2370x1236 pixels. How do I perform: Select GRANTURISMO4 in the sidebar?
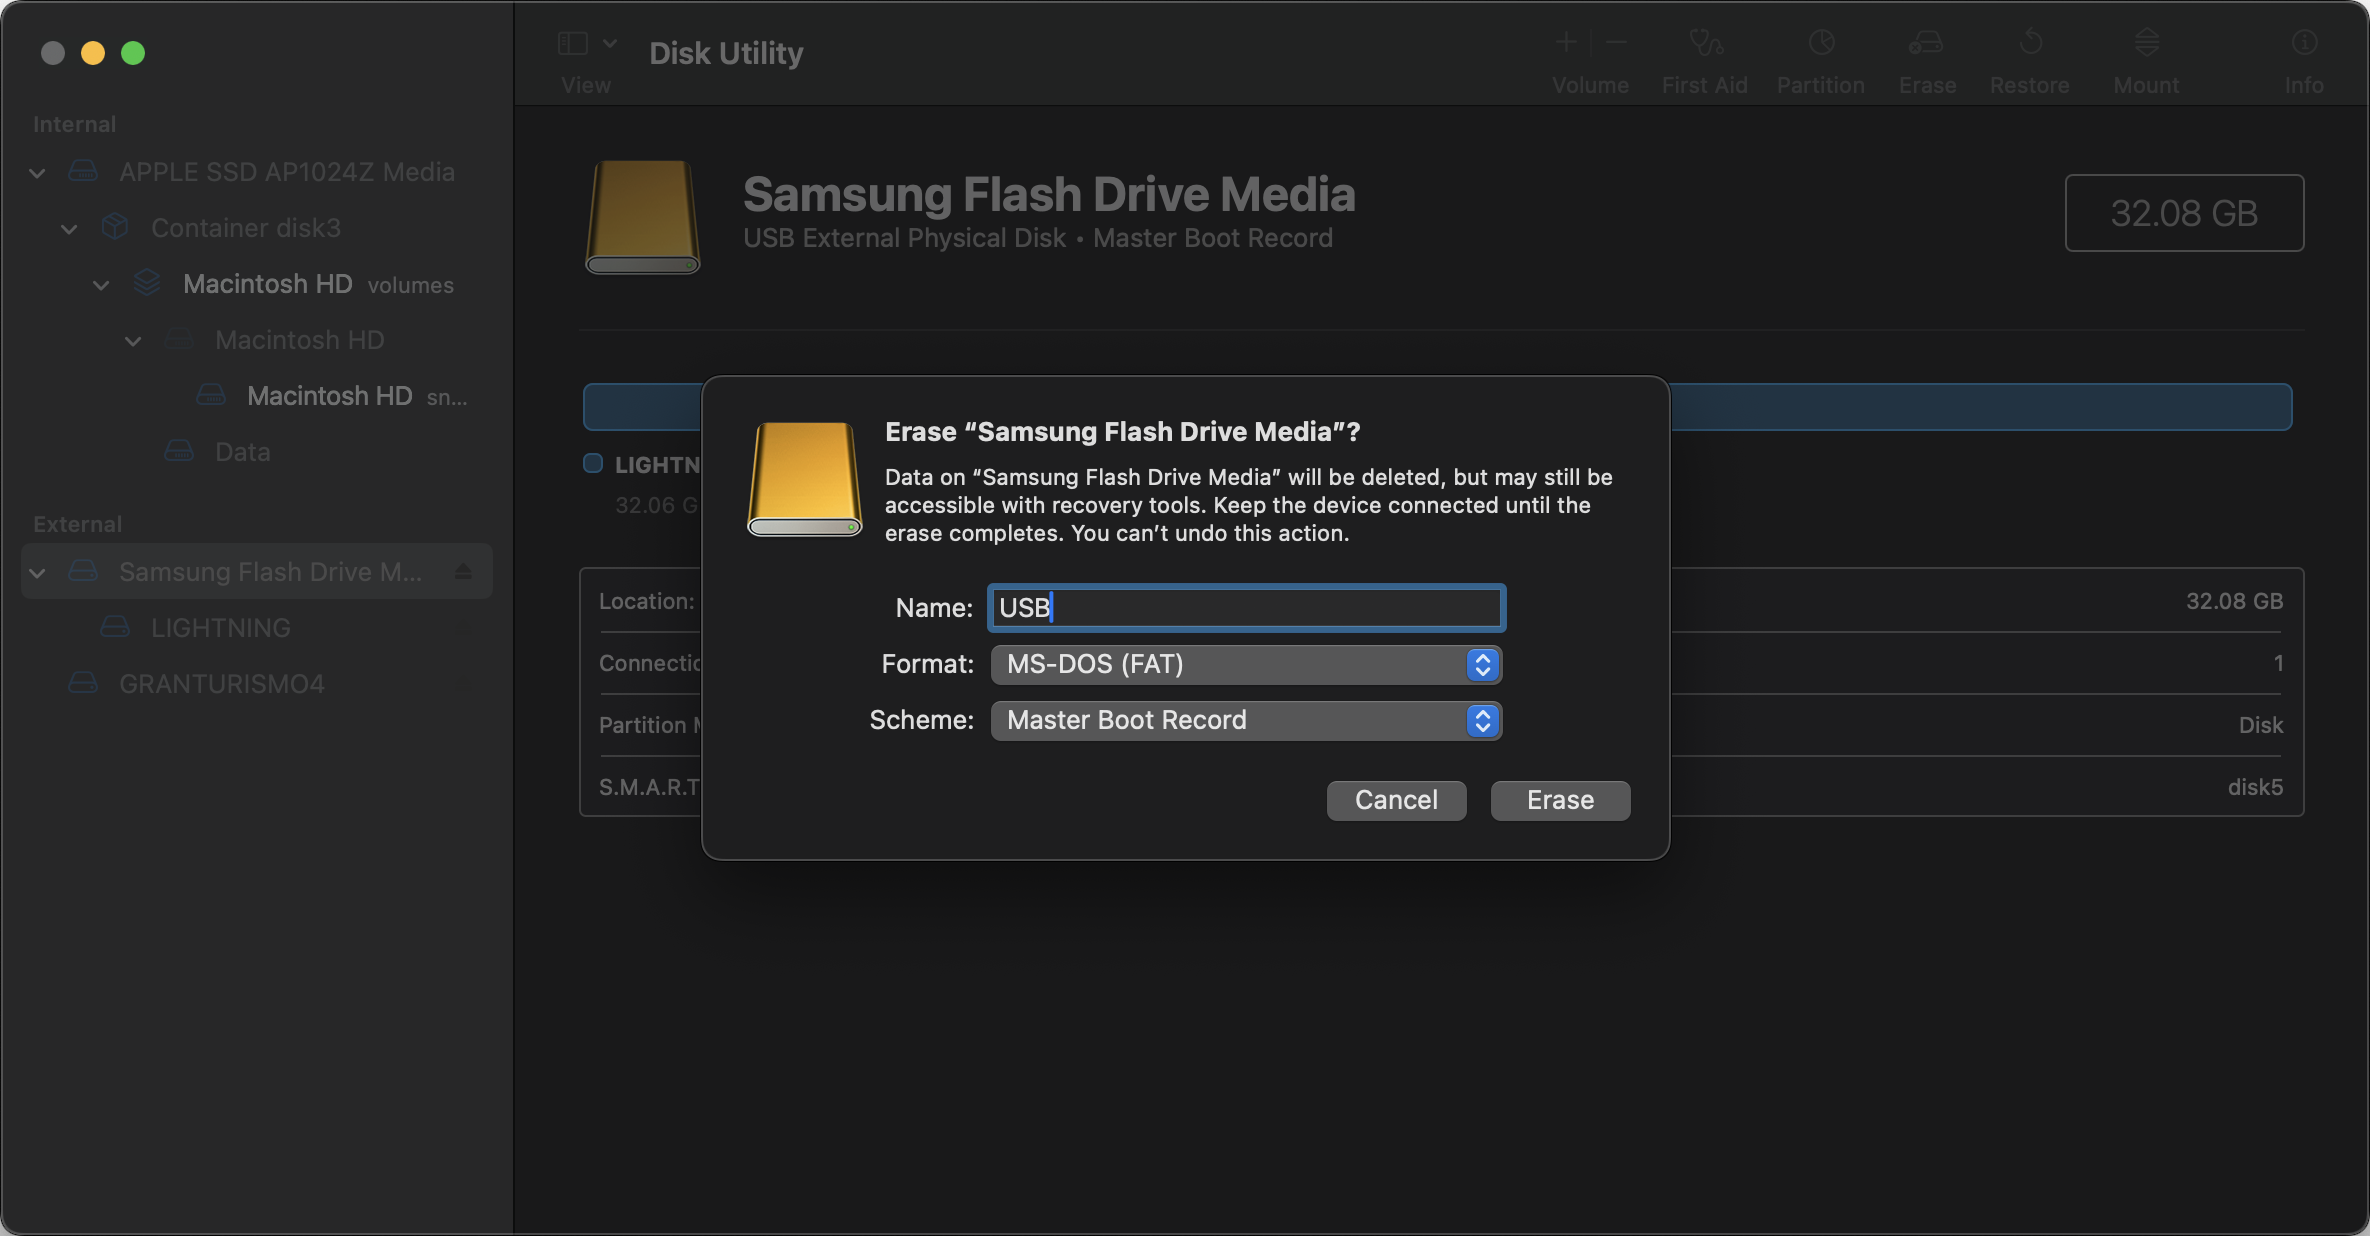coord(222,683)
